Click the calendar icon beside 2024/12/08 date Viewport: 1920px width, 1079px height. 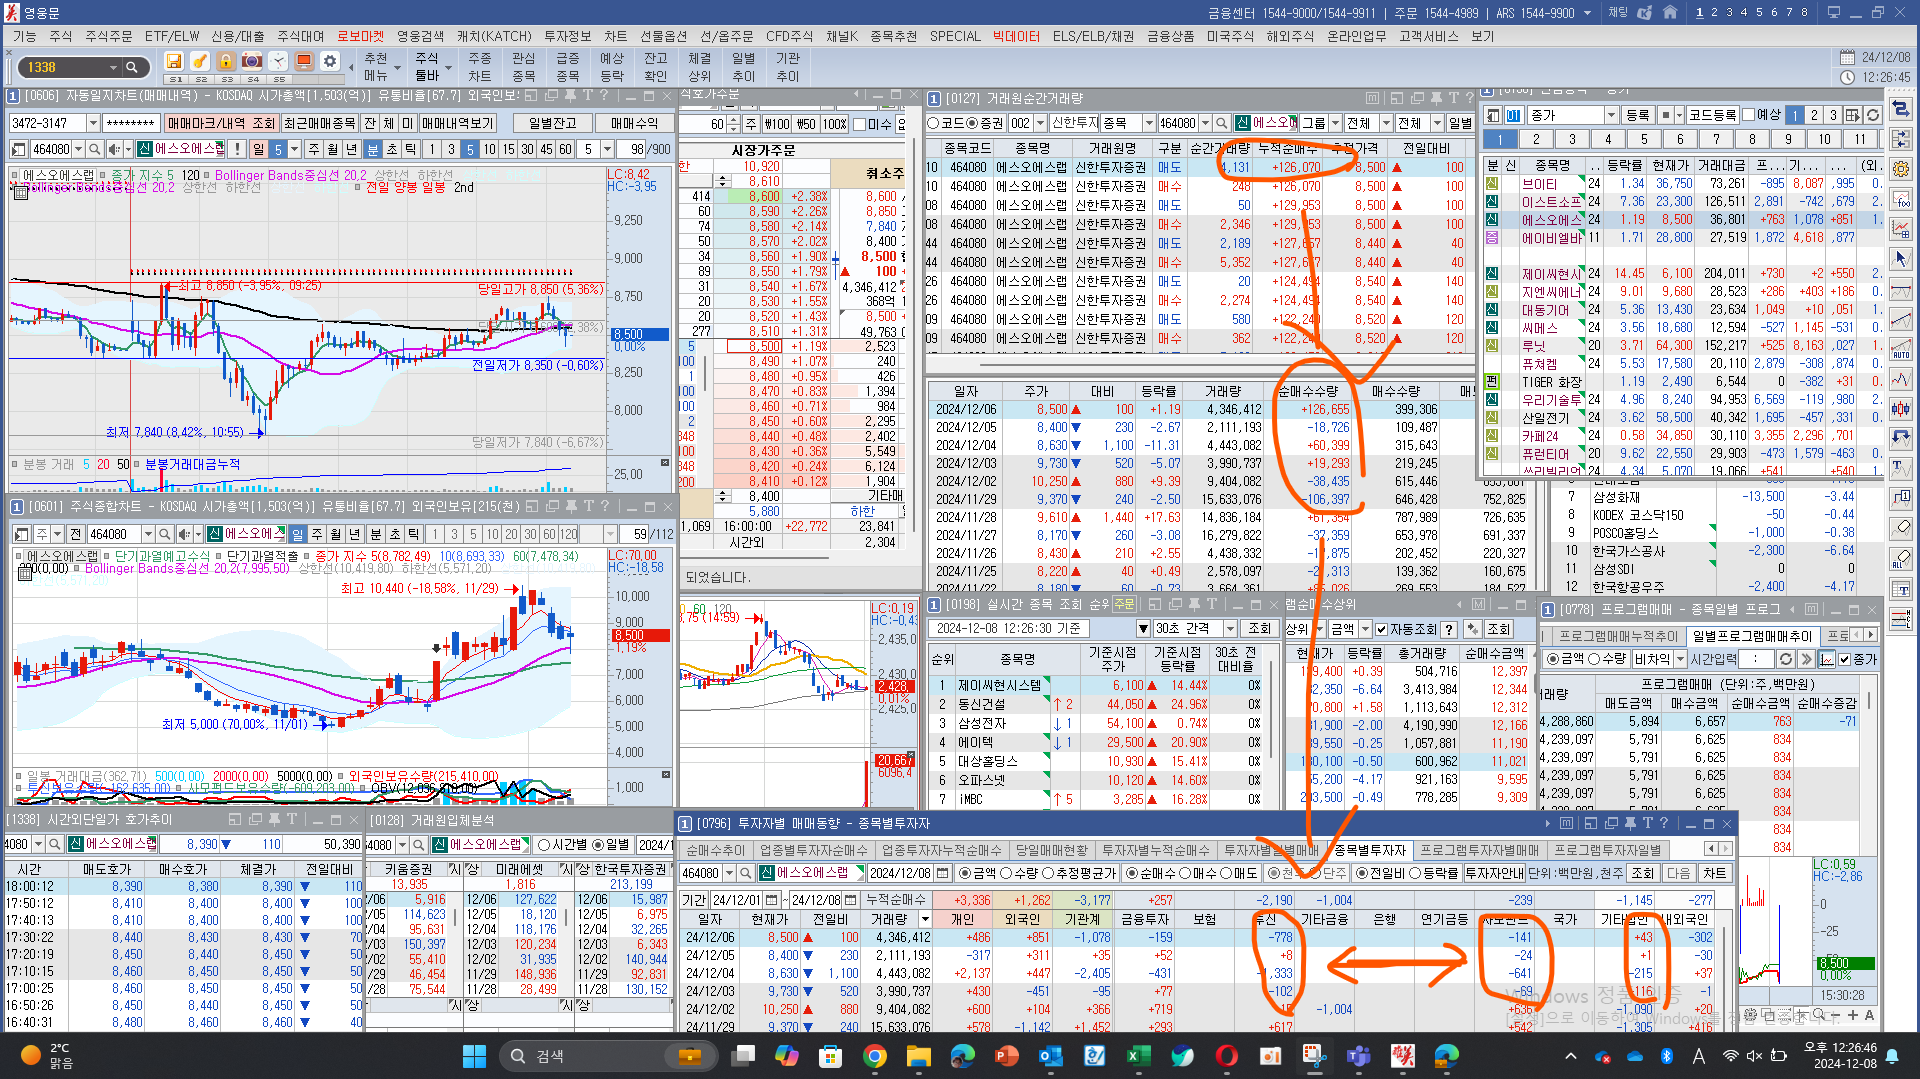click(x=941, y=873)
